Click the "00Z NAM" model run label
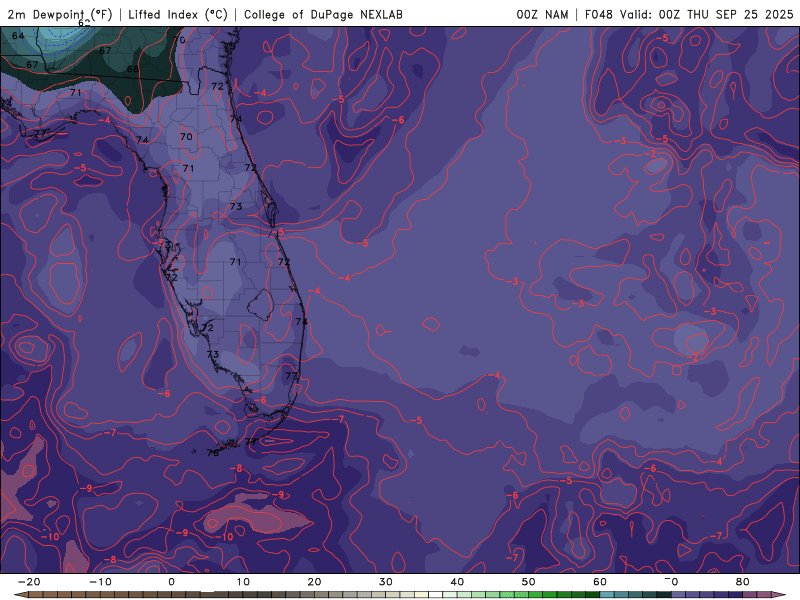The image size is (800, 600). (542, 14)
